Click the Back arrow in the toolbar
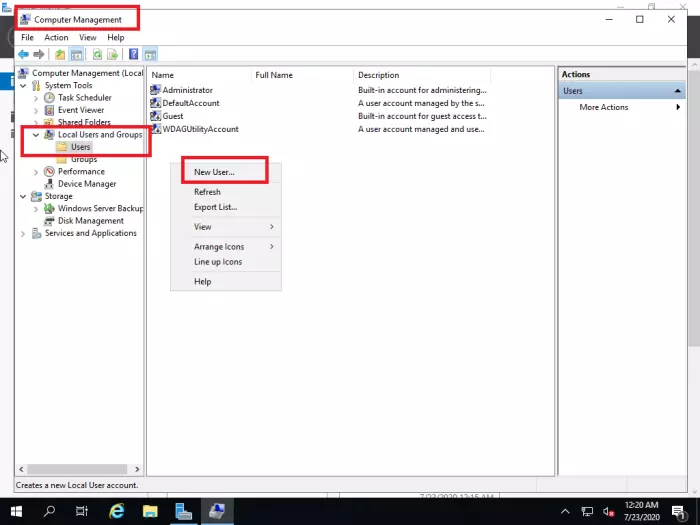The image size is (700, 525). (x=23, y=54)
